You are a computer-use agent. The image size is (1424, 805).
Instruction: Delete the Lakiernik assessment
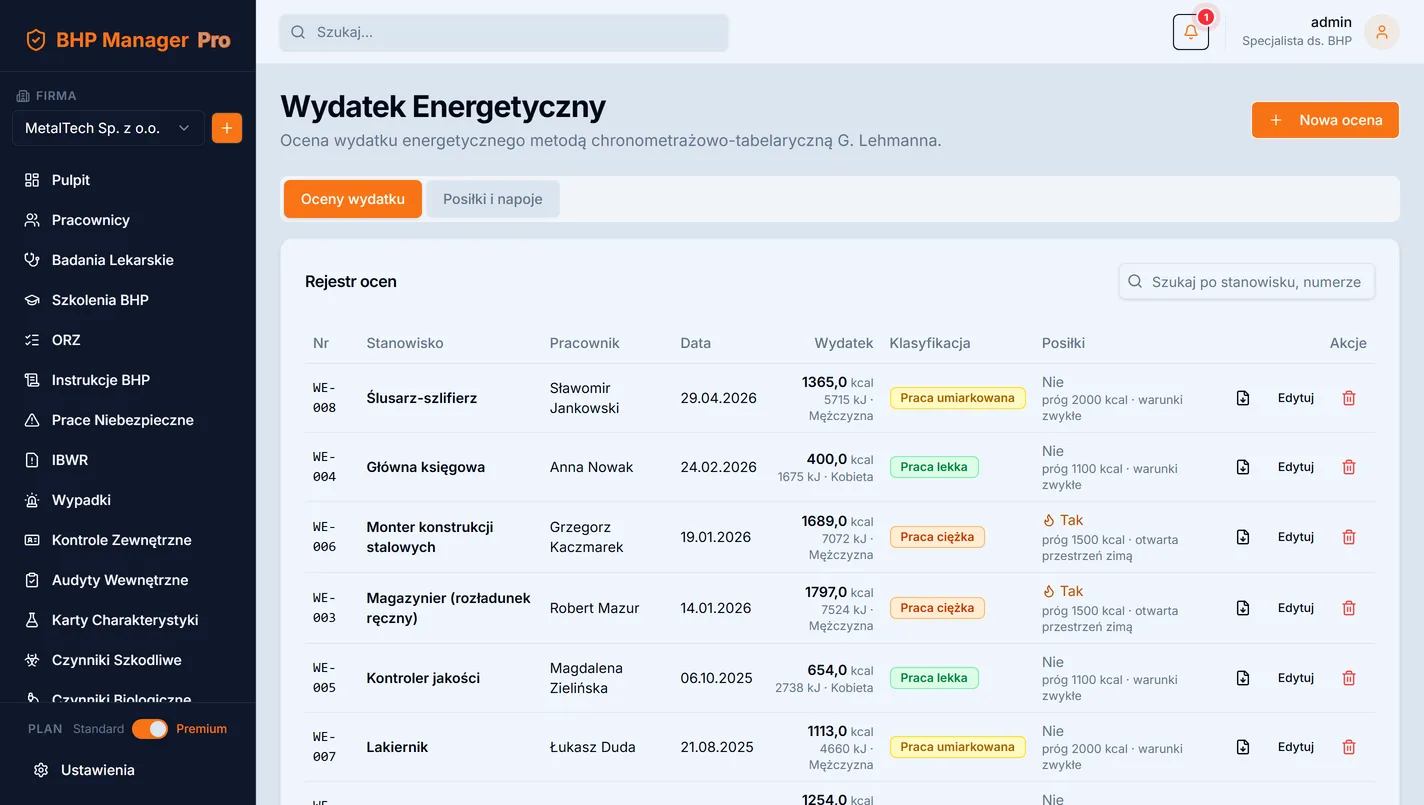point(1349,747)
